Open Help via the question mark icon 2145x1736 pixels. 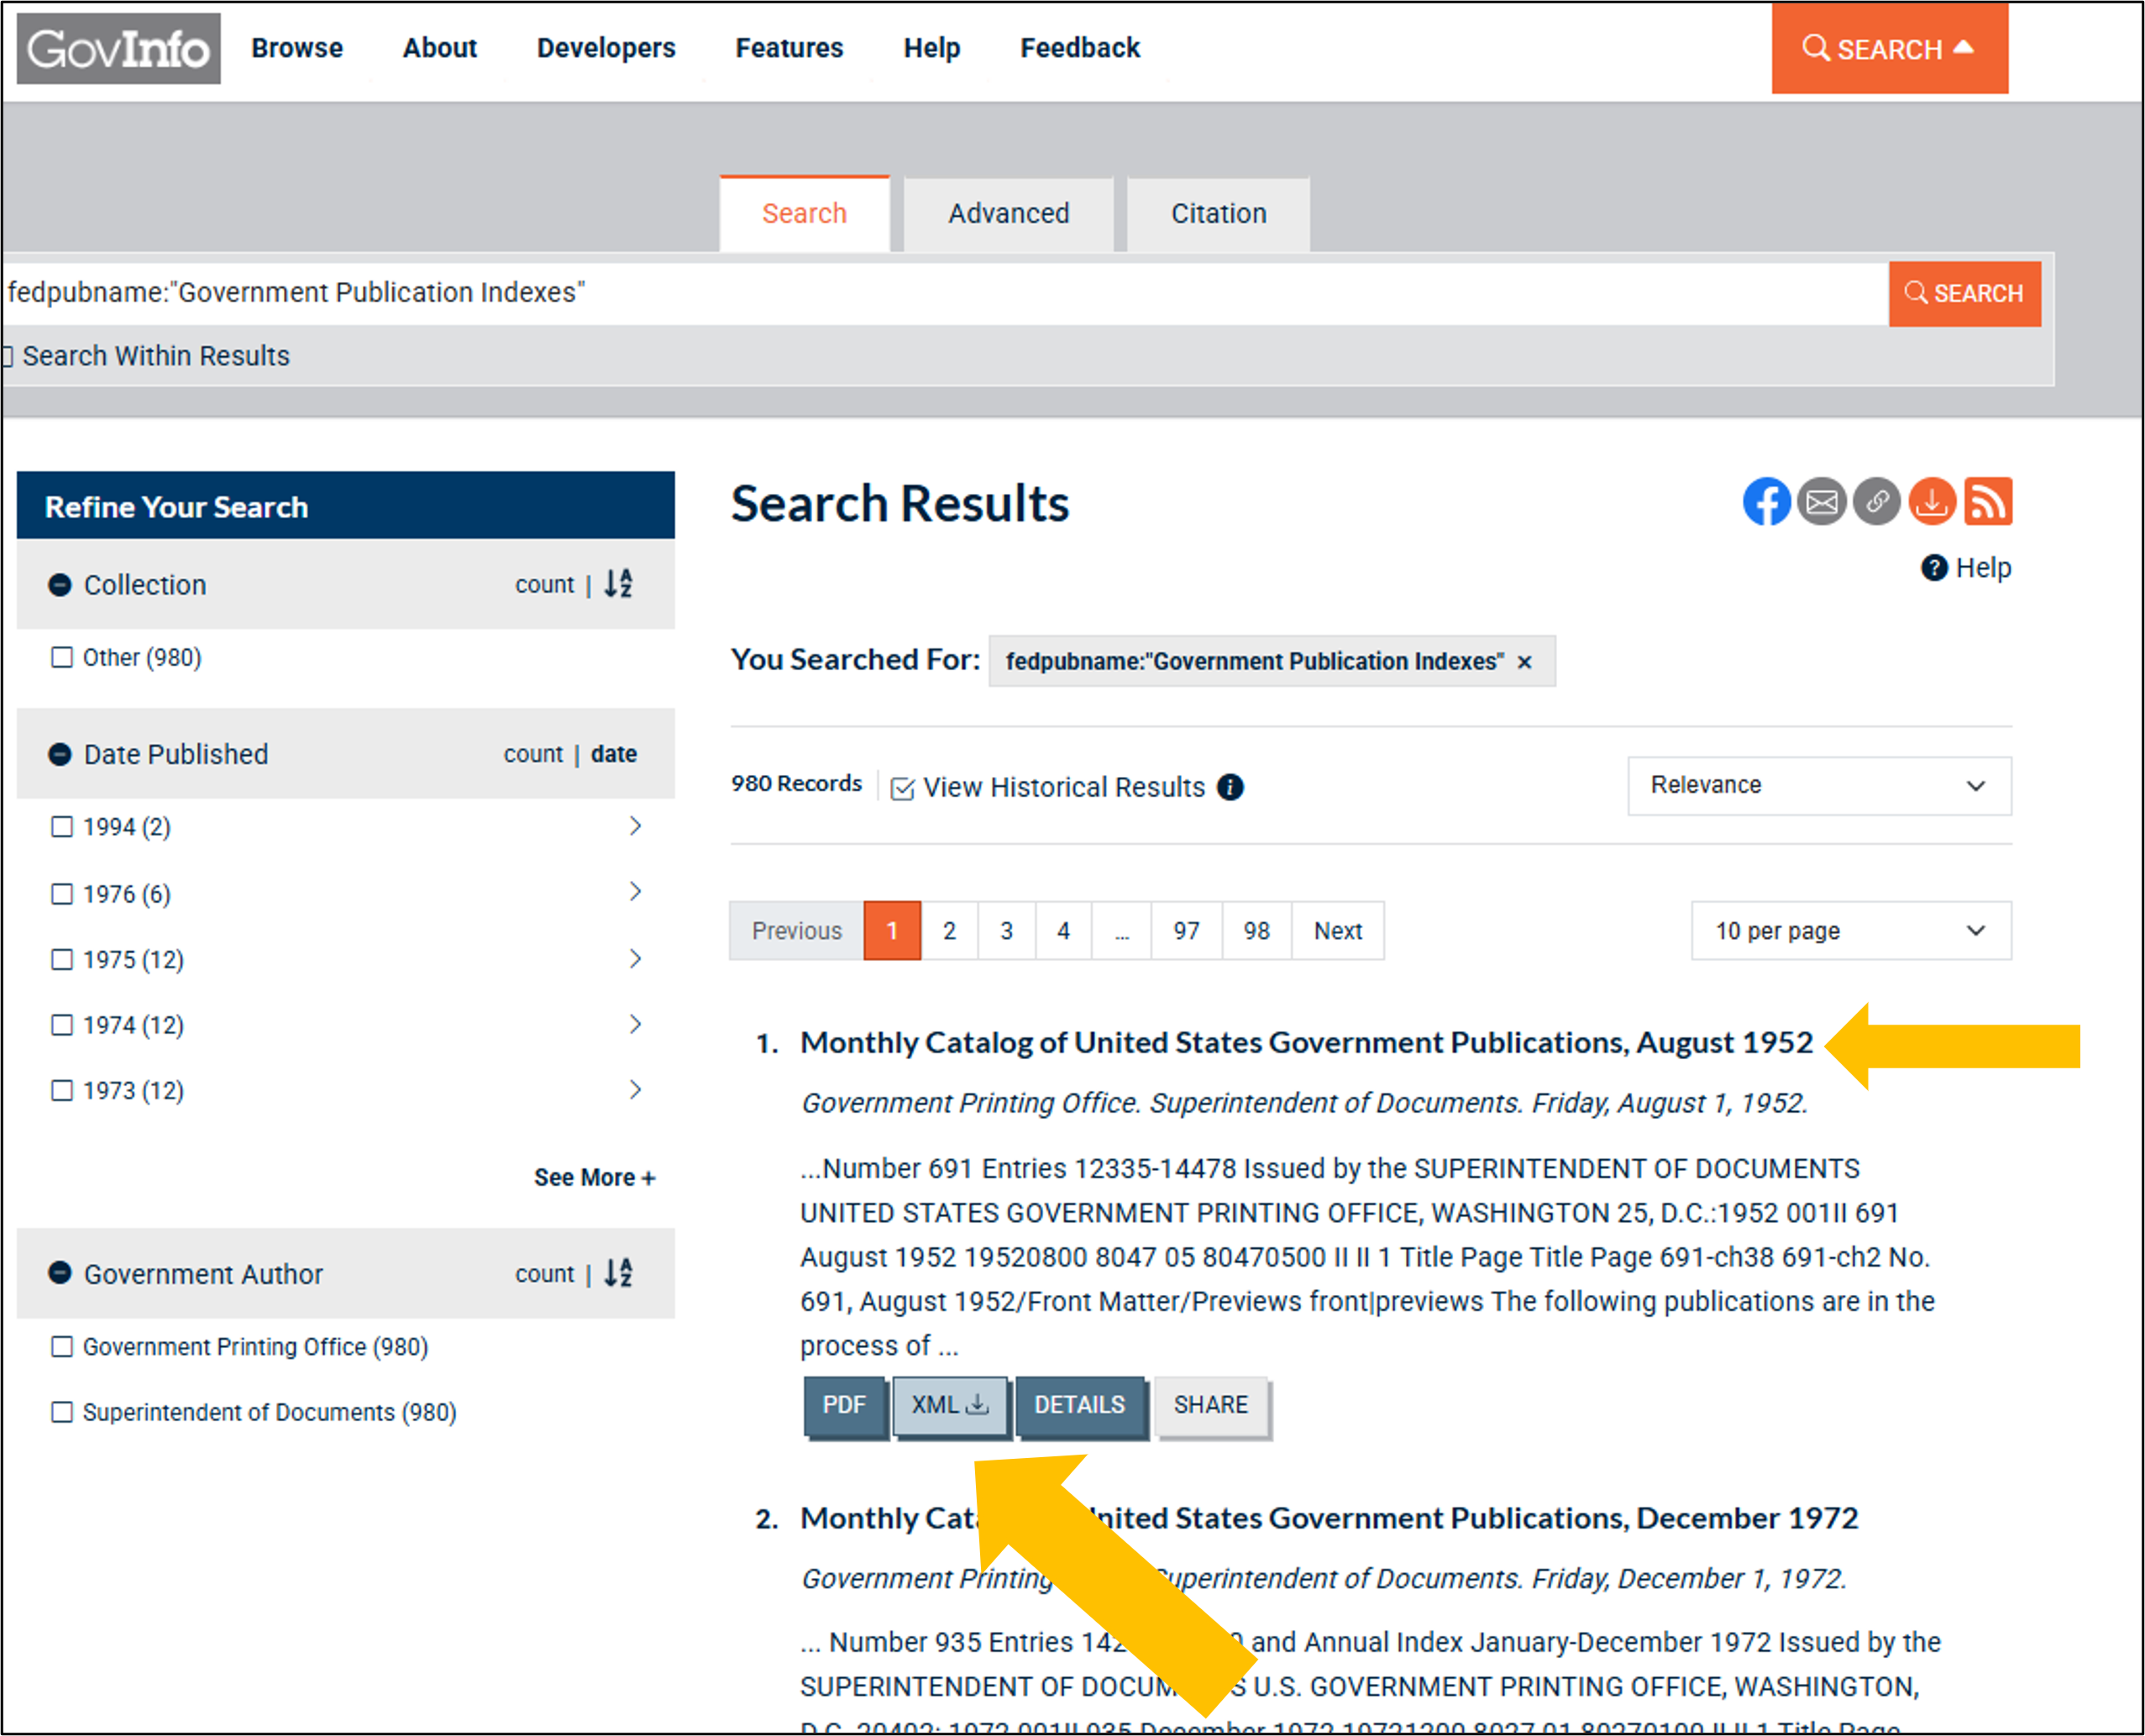[x=1934, y=567]
